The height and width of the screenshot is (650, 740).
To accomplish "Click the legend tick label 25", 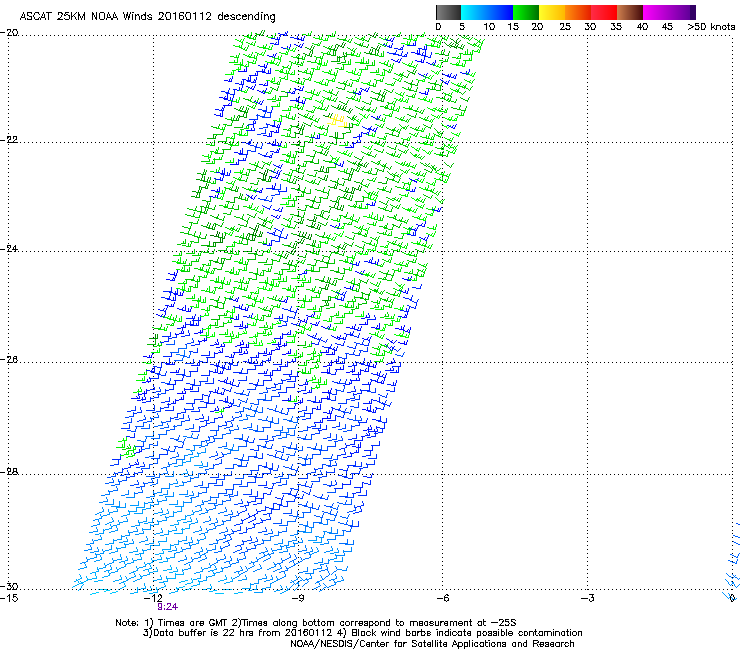I will [x=565, y=27].
